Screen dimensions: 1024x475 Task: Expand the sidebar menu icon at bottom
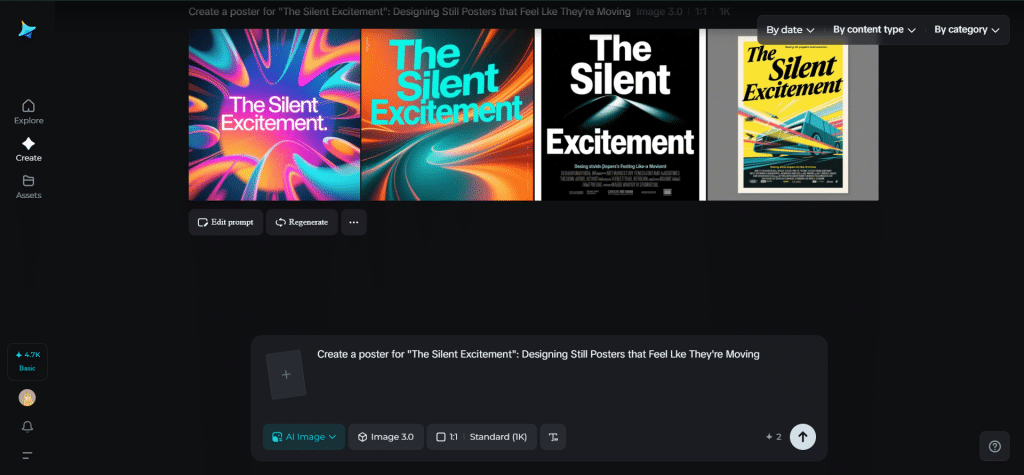coord(27,455)
